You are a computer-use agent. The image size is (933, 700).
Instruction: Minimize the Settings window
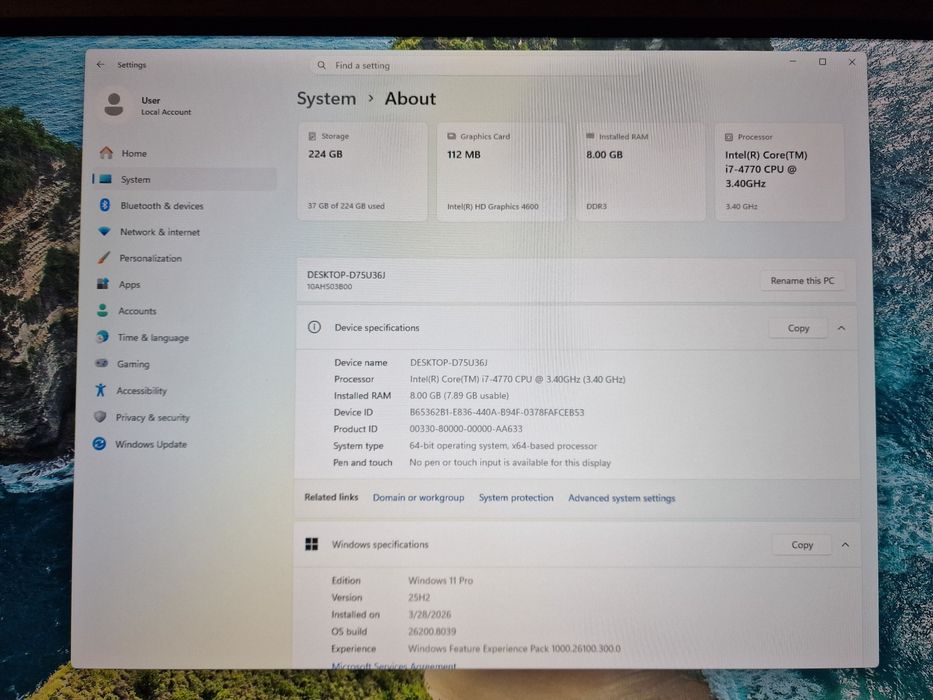point(793,61)
